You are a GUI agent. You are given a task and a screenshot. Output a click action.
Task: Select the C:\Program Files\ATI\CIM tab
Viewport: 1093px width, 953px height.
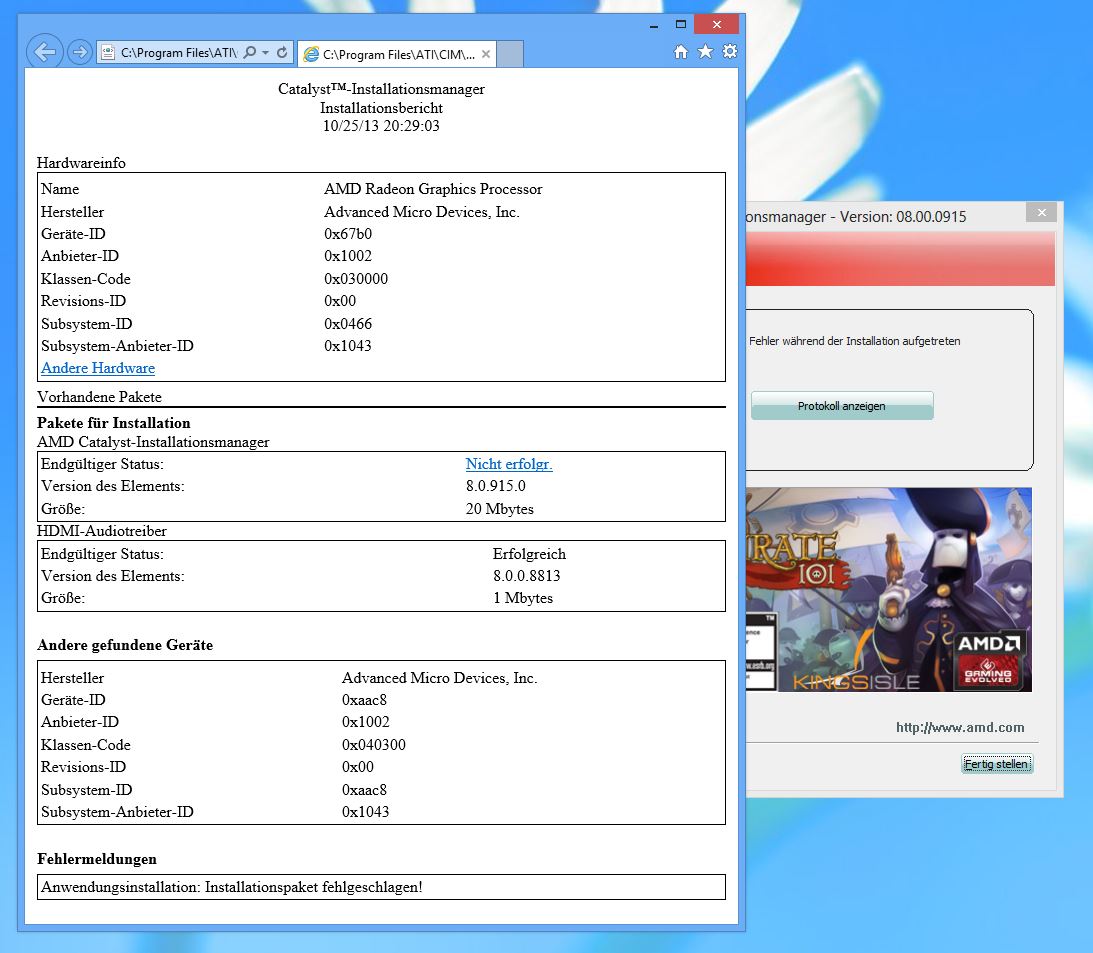coord(397,54)
